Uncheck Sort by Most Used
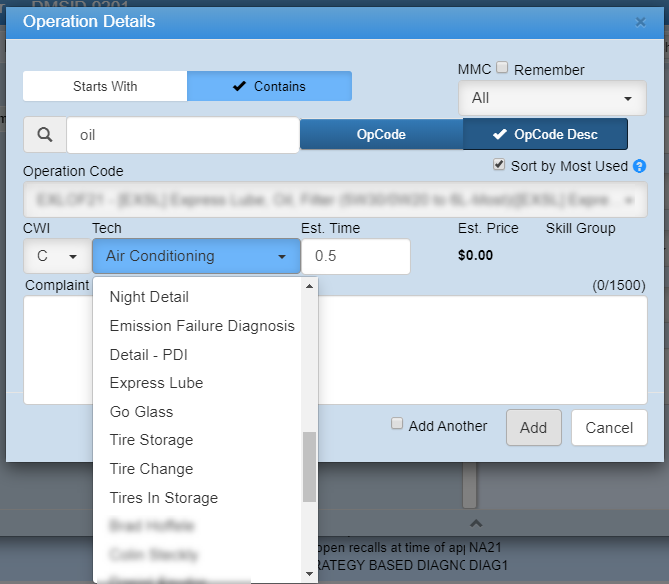The image size is (669, 584). pos(500,165)
